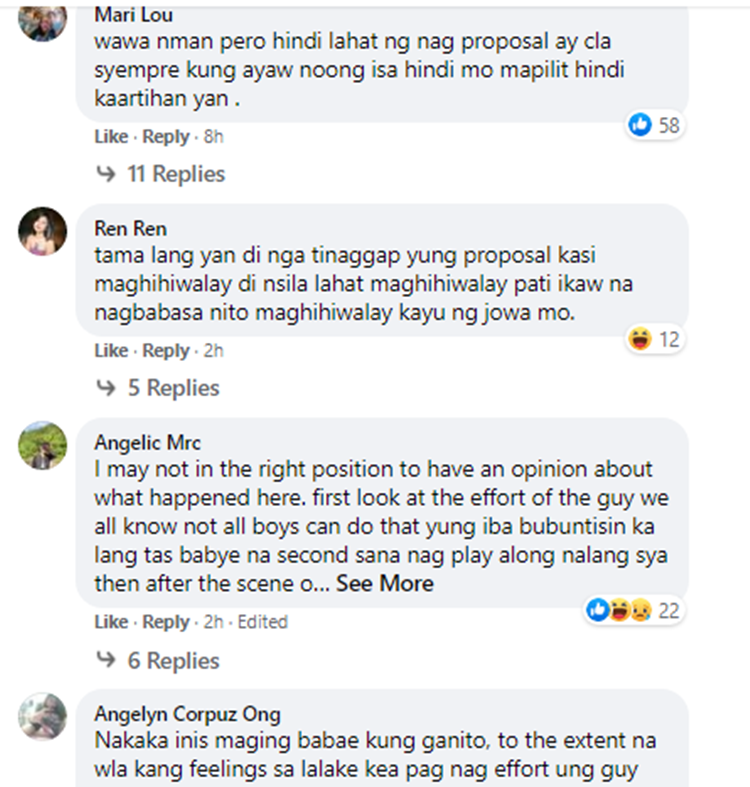The width and height of the screenshot is (750, 787).
Task: Like Angelic Mrc's comment
Action: [x=111, y=622]
